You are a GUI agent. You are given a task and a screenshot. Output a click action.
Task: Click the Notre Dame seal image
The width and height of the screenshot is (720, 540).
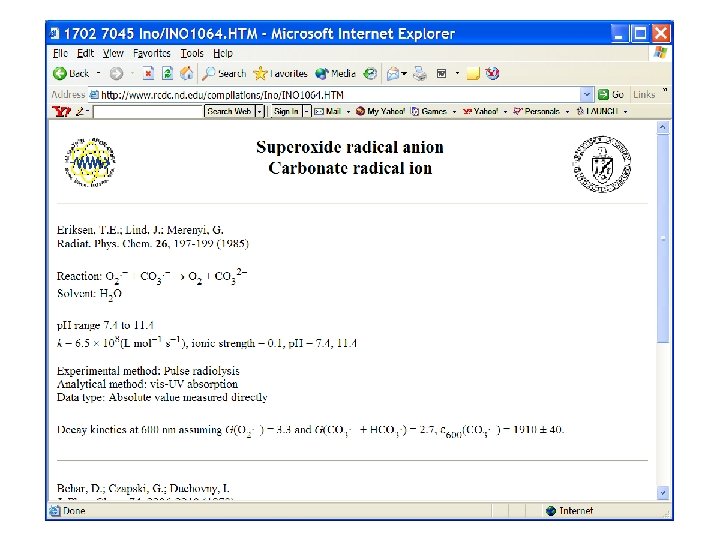click(602, 164)
